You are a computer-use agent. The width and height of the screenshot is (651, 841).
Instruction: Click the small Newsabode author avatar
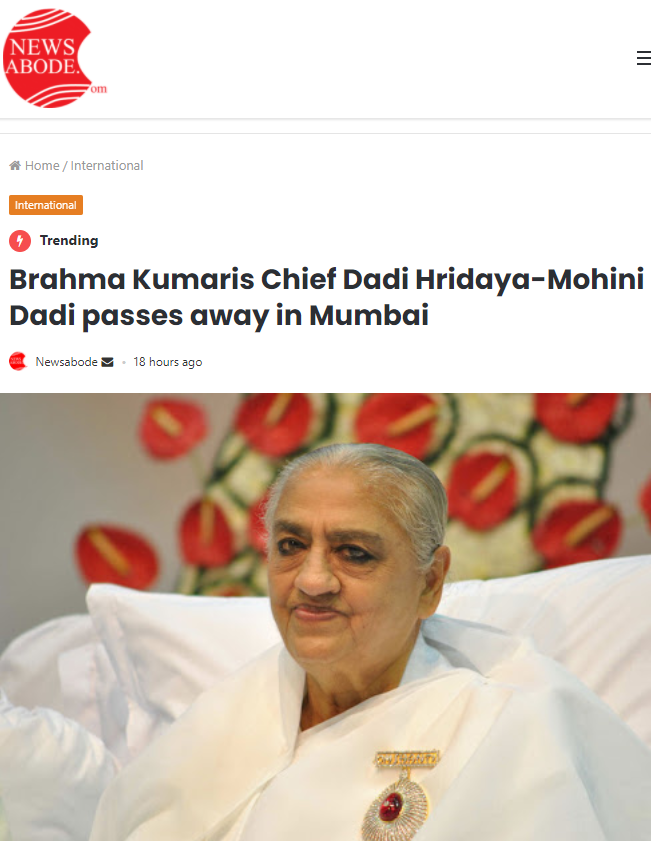(x=18, y=361)
